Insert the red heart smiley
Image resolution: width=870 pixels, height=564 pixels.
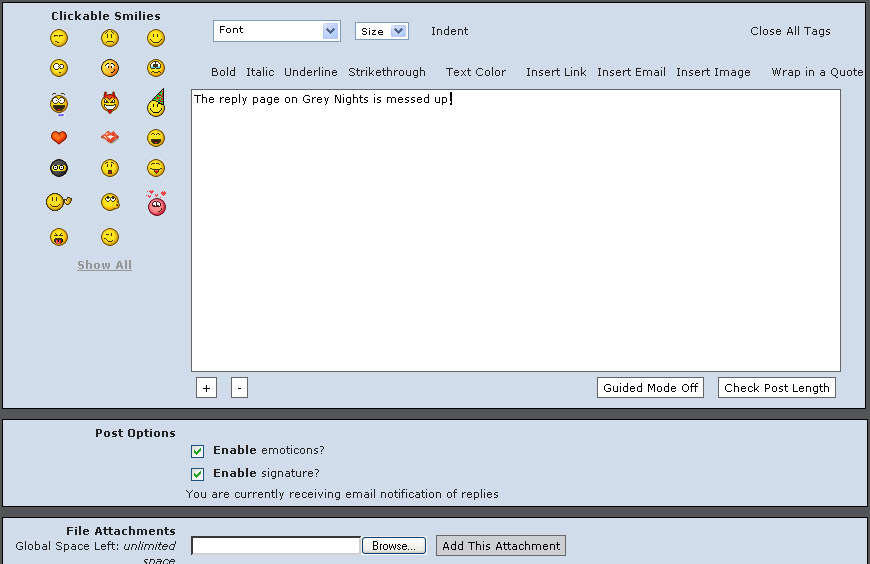tap(59, 138)
